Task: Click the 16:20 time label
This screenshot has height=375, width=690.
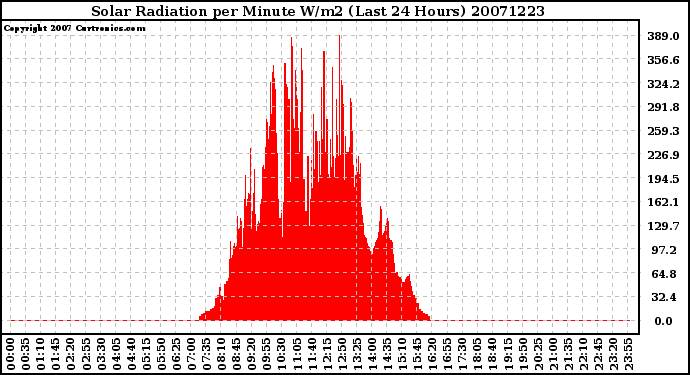Action: 432,354
